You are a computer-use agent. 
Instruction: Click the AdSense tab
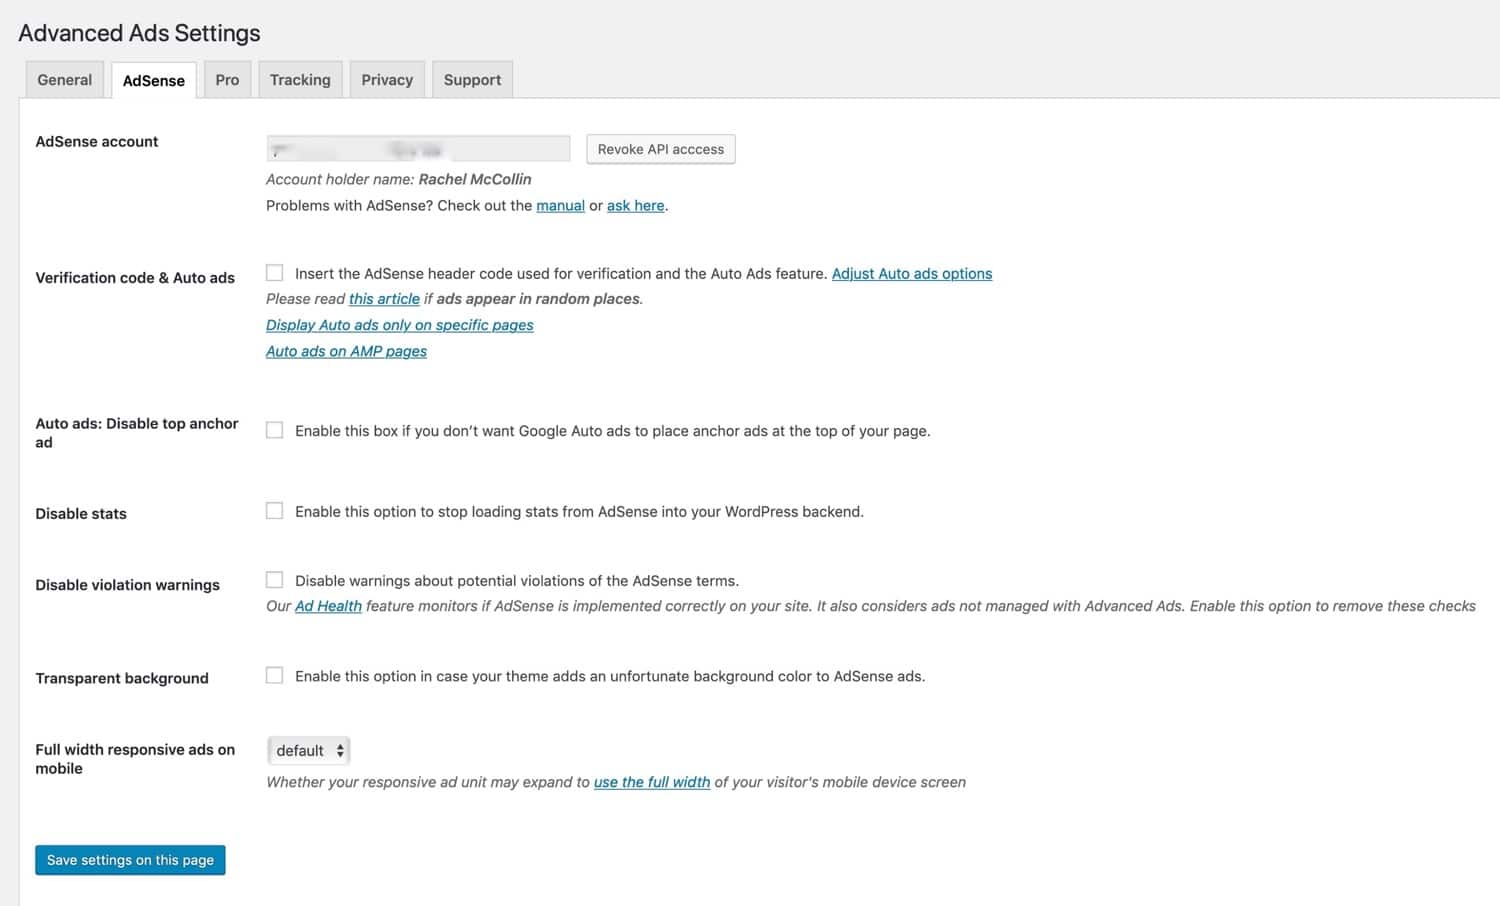153,80
